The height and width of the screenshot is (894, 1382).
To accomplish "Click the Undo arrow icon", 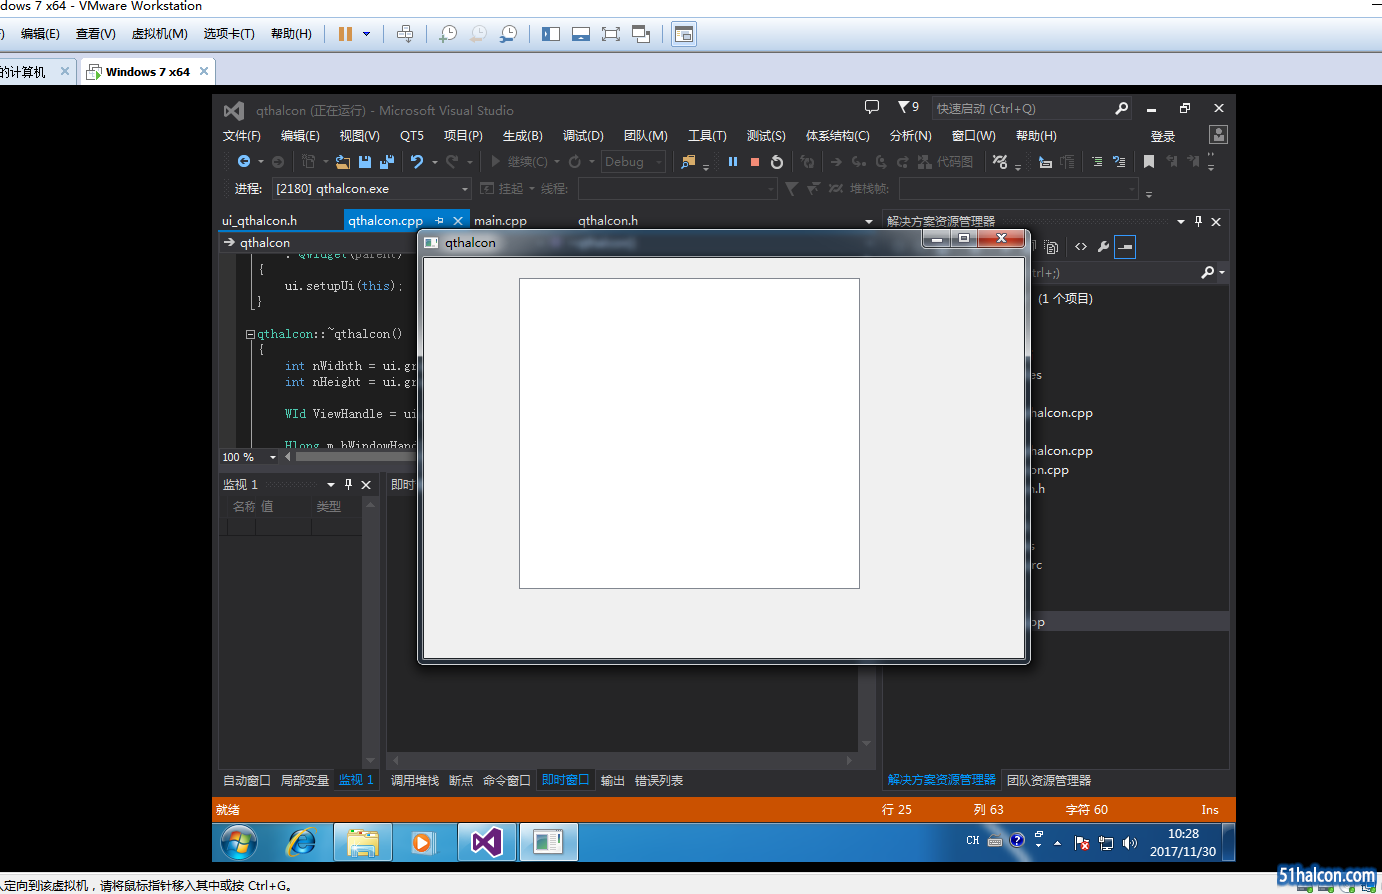I will pyautogui.click(x=417, y=162).
